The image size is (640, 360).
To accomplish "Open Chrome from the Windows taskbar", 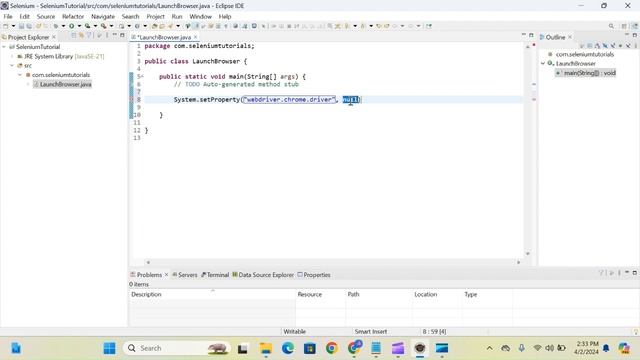I will pyautogui.click(x=332, y=348).
